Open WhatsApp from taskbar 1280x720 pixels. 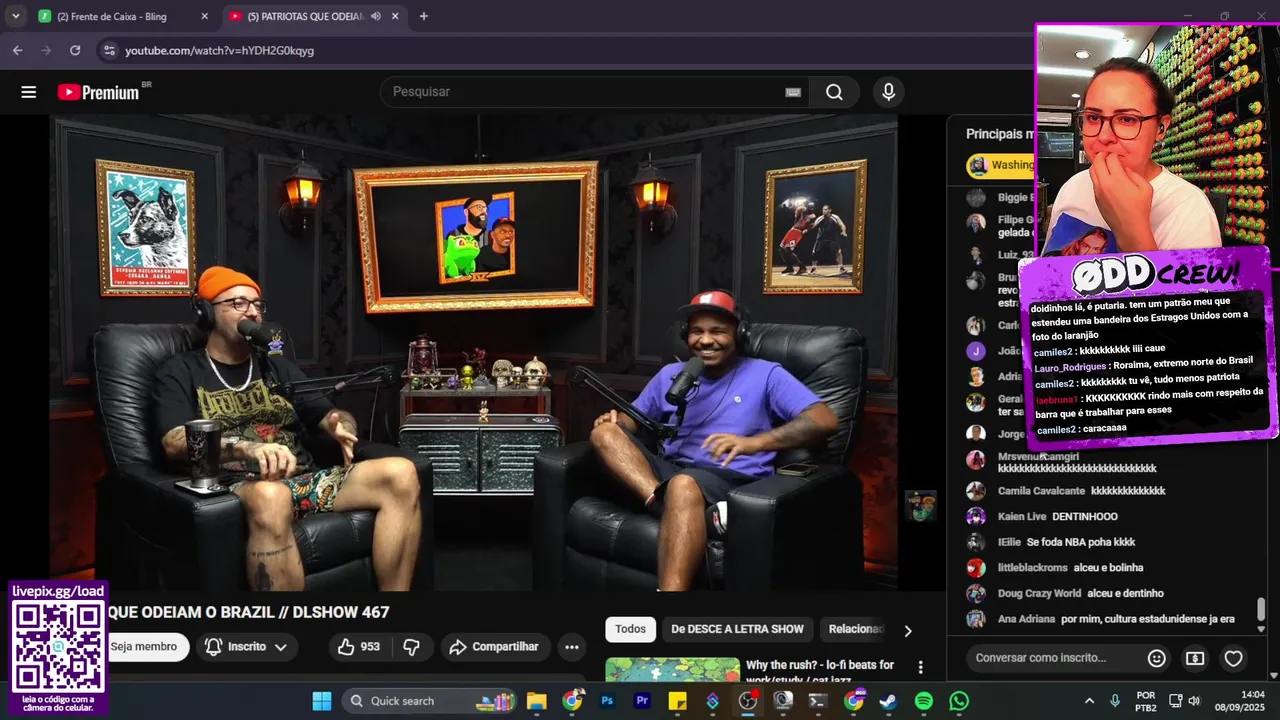tap(959, 701)
